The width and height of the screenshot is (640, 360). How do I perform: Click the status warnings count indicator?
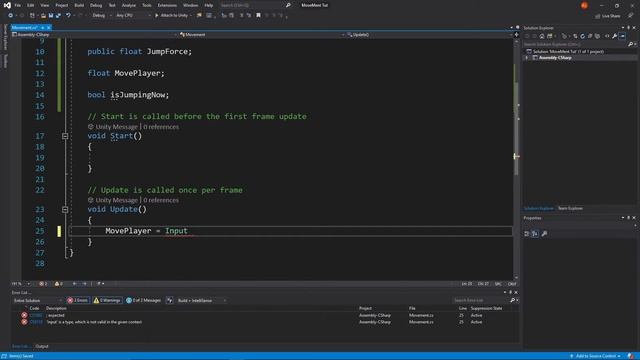(x=59, y=284)
